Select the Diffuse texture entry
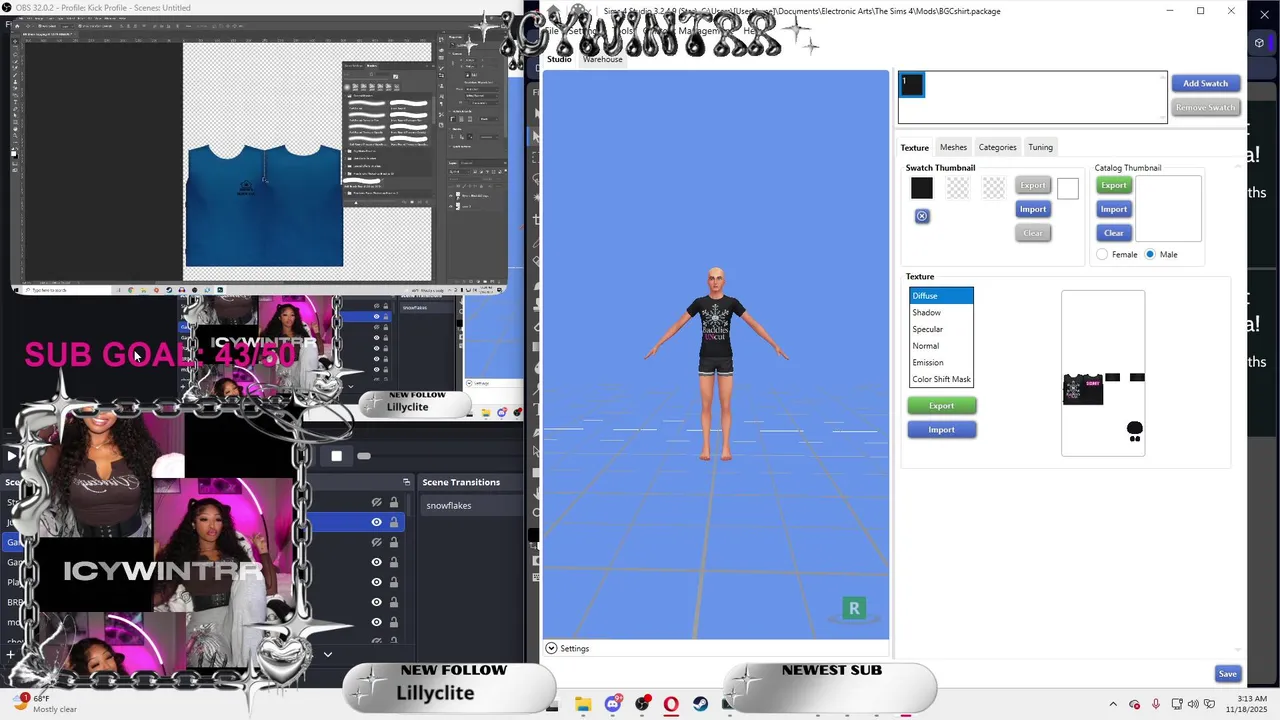Viewport: 1280px width, 720px height. point(941,296)
